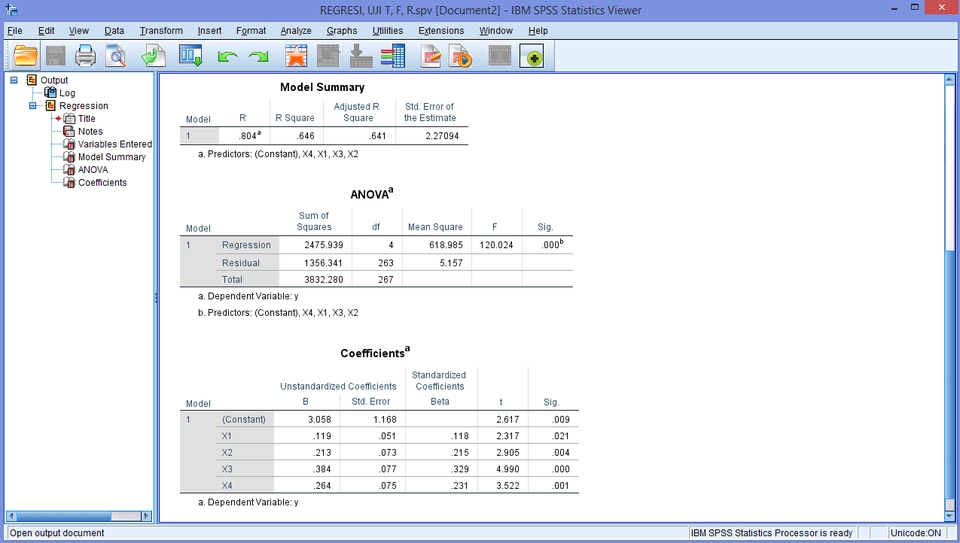Select Coefficients item in outline

pyautogui.click(x=102, y=183)
